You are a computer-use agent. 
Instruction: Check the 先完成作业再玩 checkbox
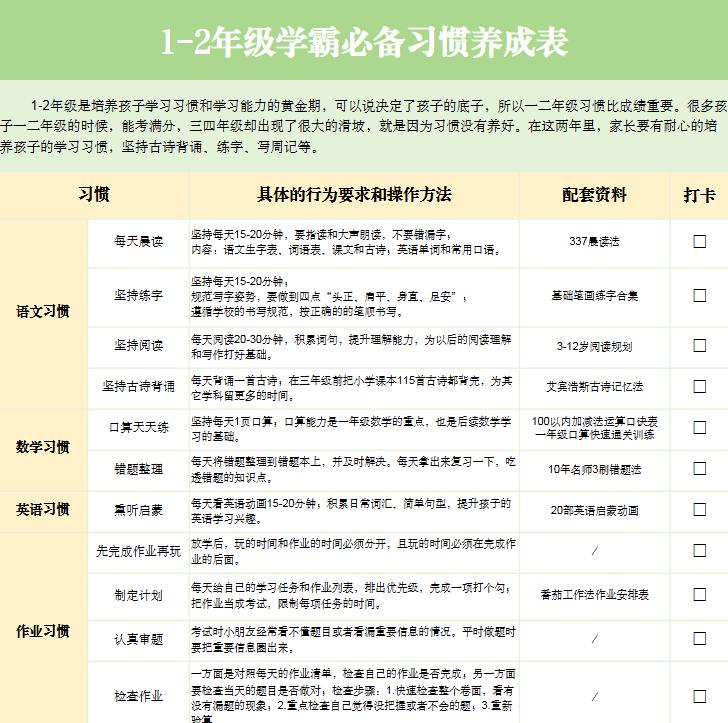699,551
